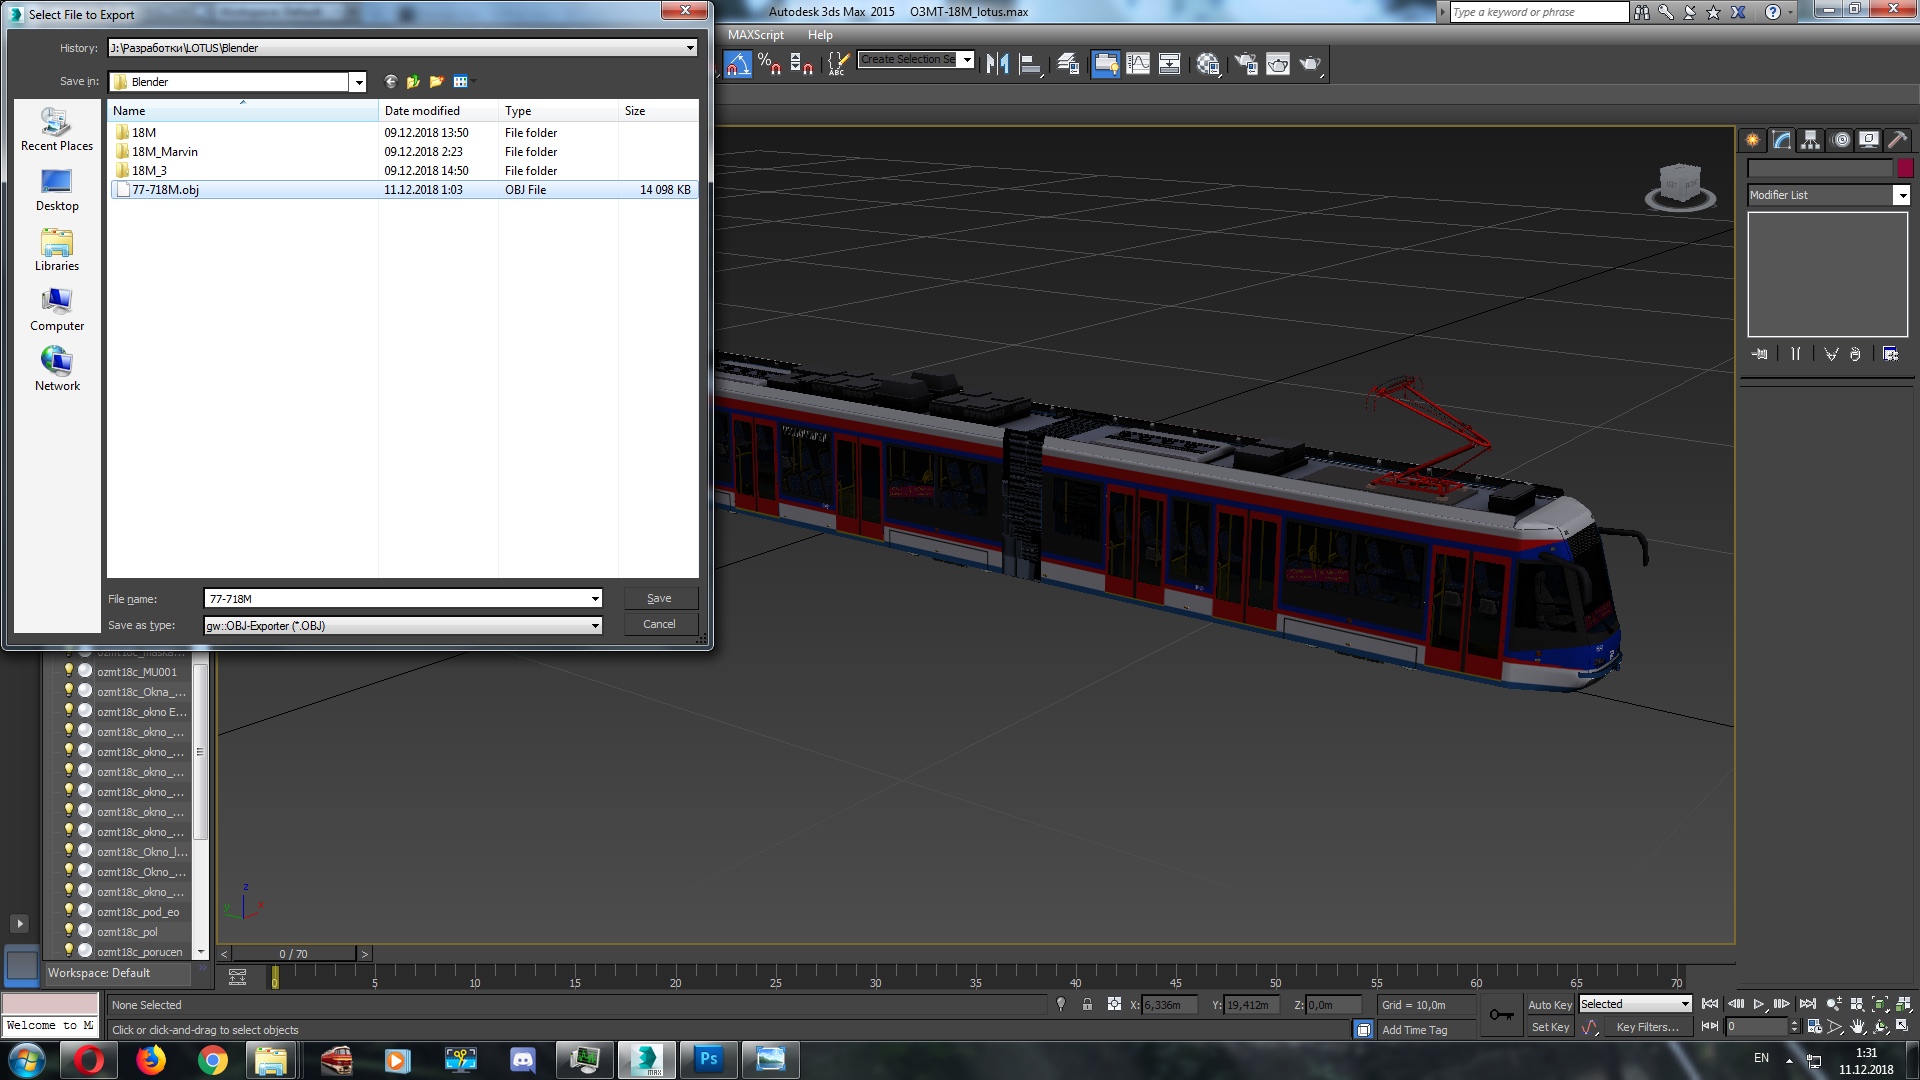The image size is (1920, 1080).
Task: Switch to Hierarchy command panel tab
Action: coord(1810,140)
